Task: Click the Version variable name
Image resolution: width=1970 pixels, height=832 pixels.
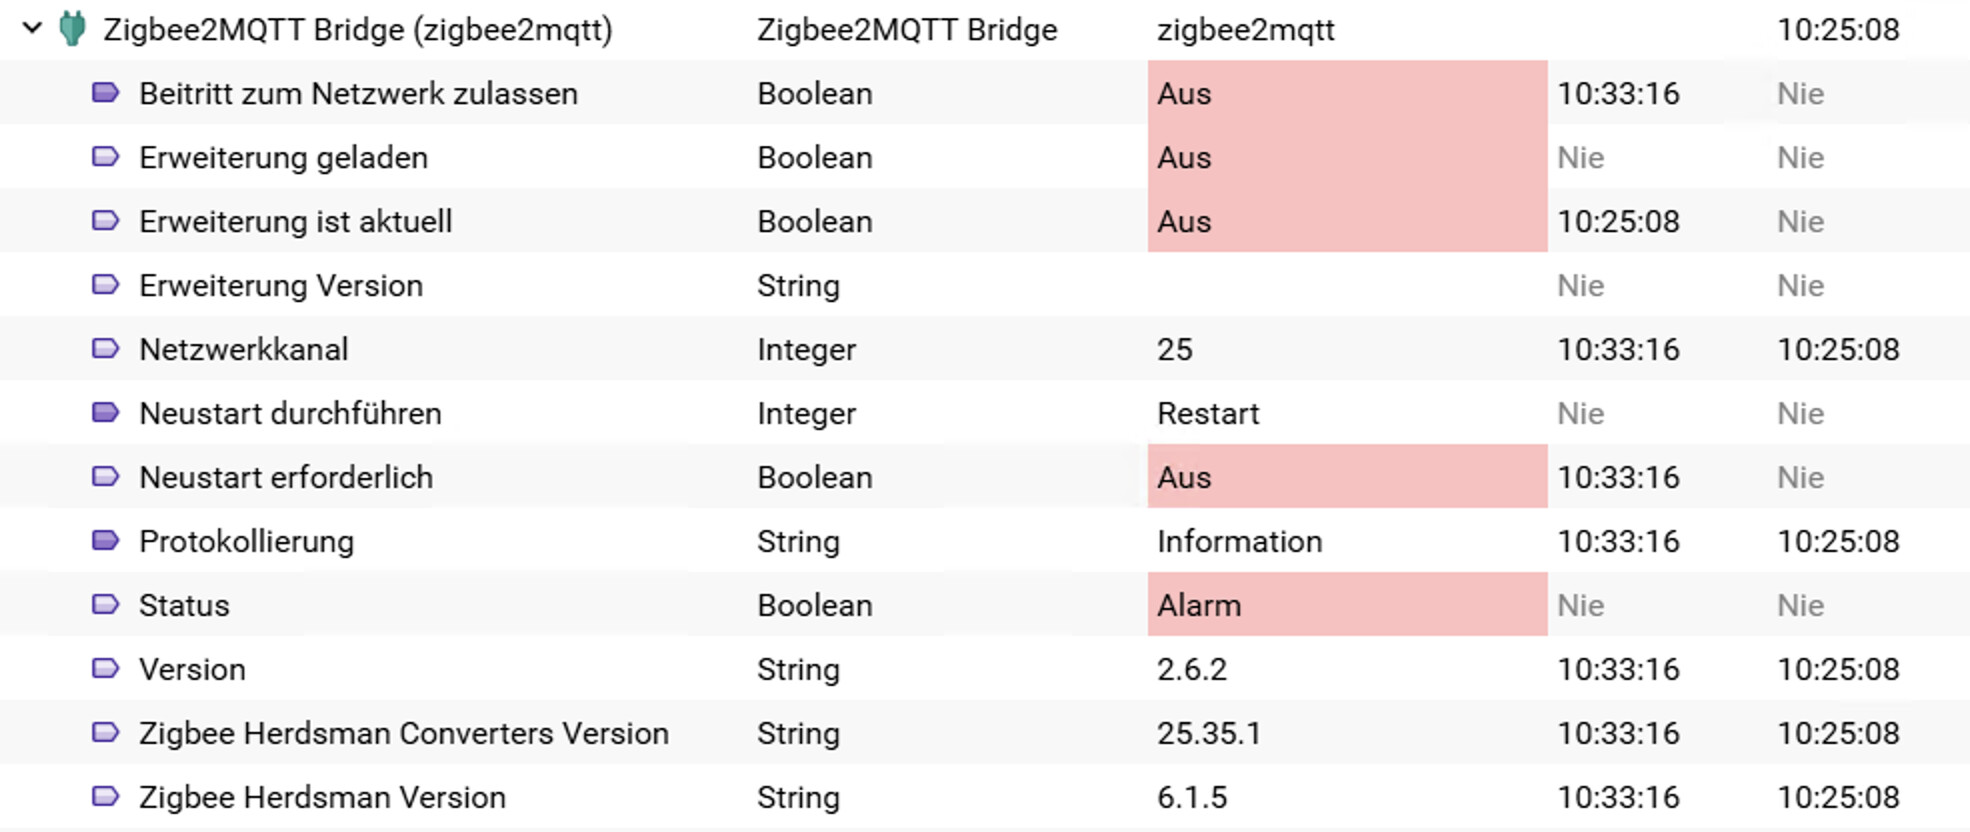Action: (x=192, y=669)
